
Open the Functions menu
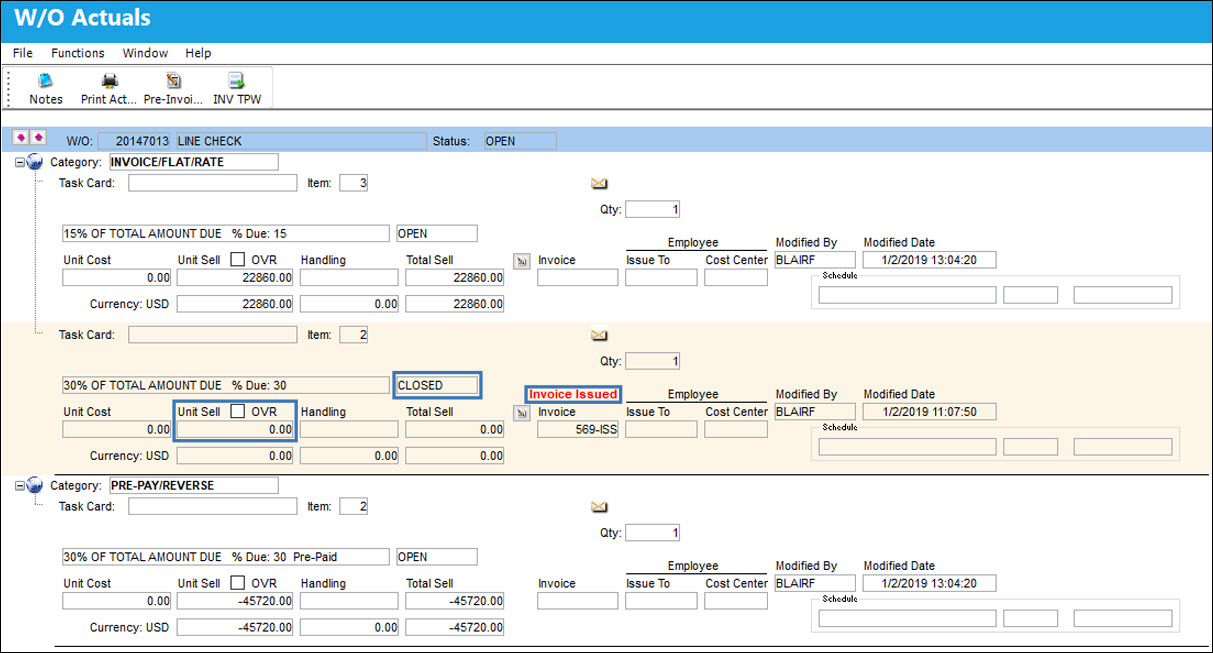tap(78, 53)
